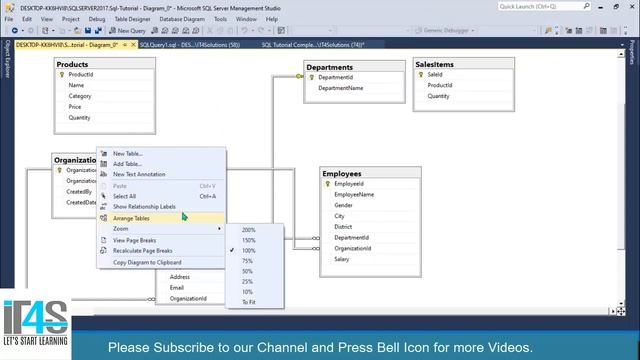Open the Tools menu
Viewport: 640px width, 360px height.
[x=220, y=19]
